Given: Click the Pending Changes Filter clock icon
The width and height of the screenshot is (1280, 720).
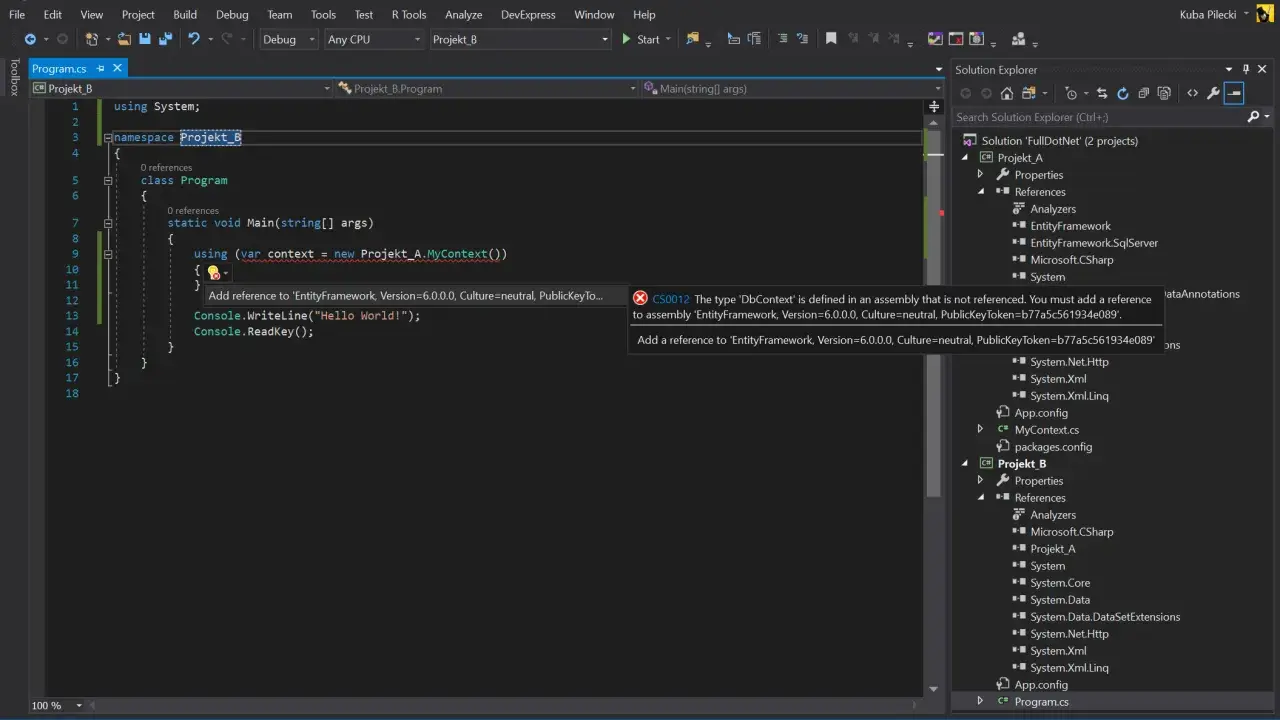Looking at the screenshot, I should click(x=1072, y=93).
